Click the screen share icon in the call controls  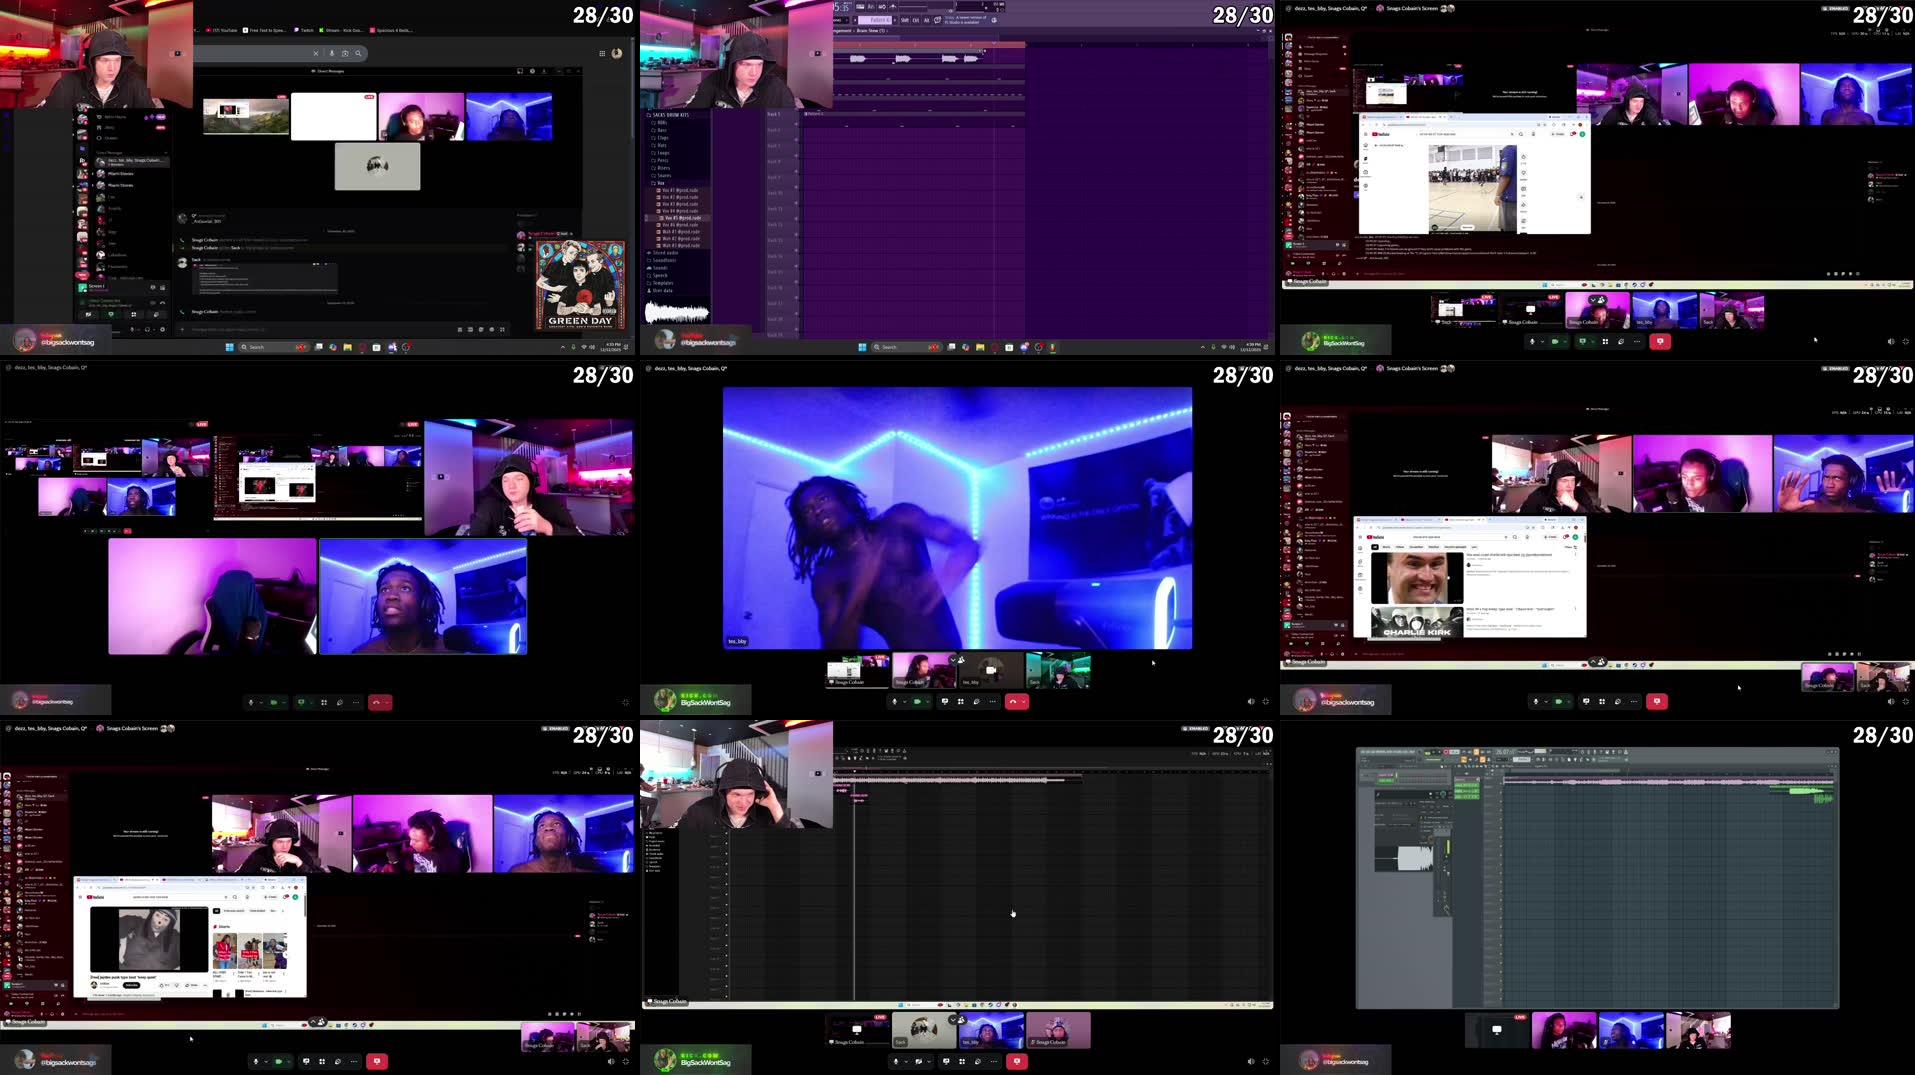pyautogui.click(x=945, y=701)
